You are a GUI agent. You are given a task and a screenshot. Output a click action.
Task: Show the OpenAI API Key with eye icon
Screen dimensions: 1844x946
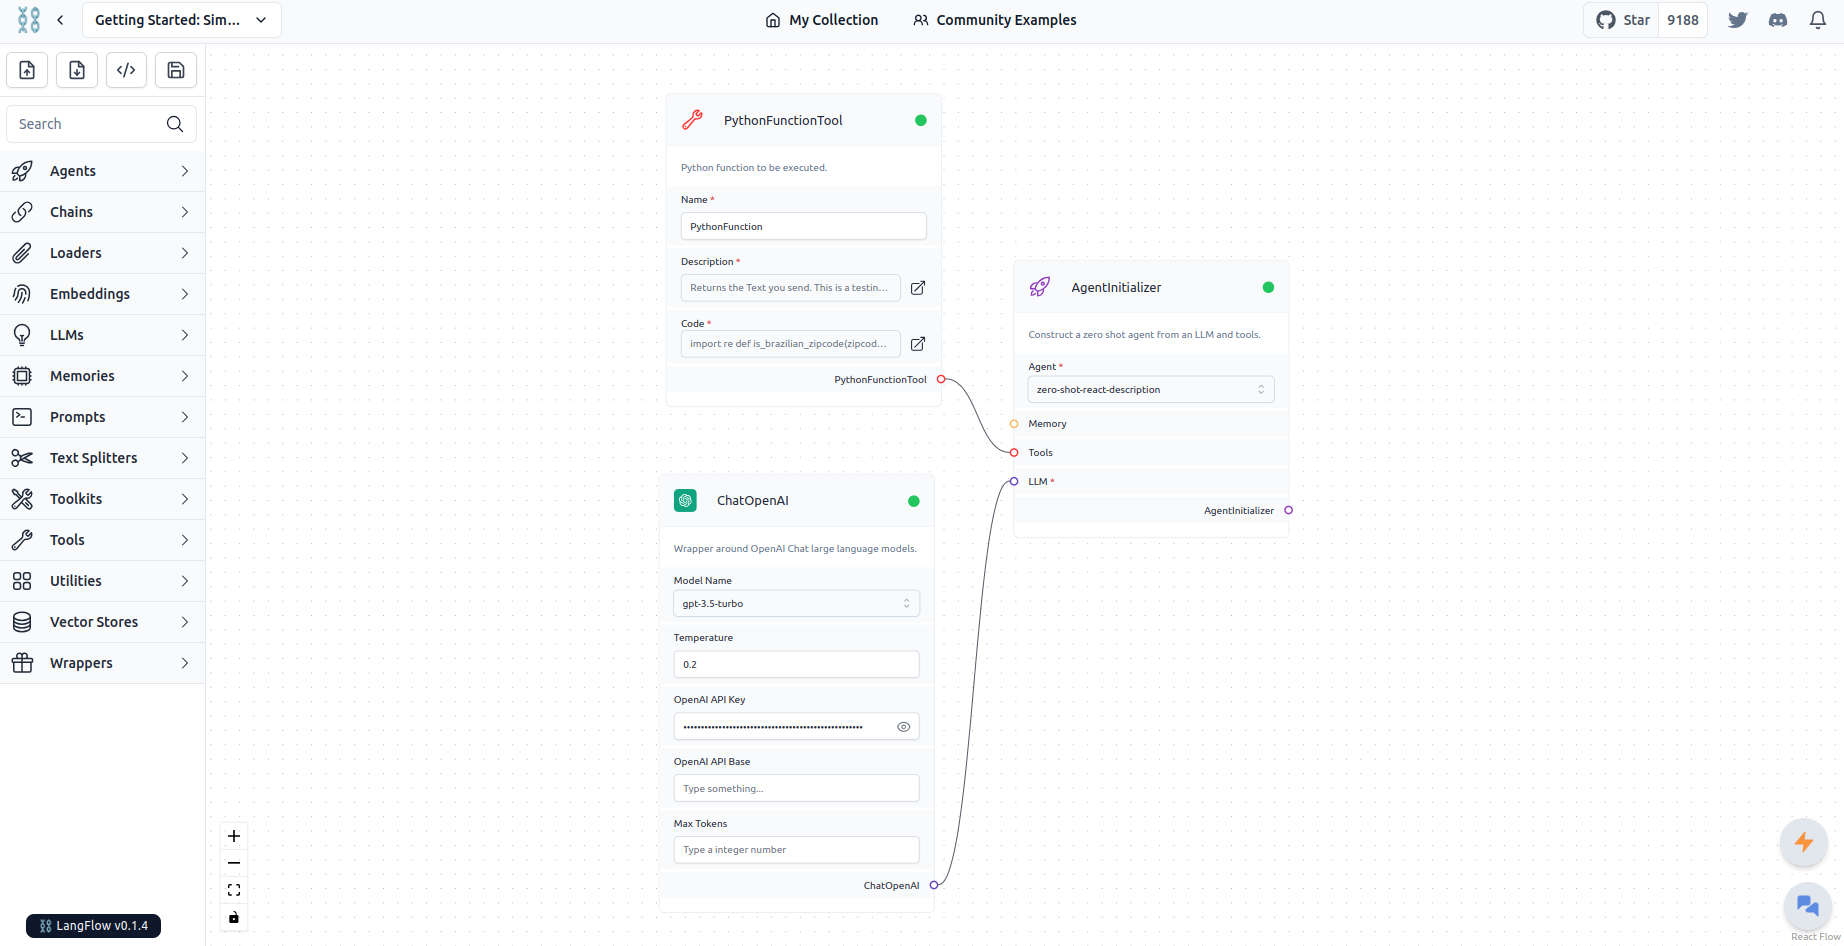click(x=903, y=727)
